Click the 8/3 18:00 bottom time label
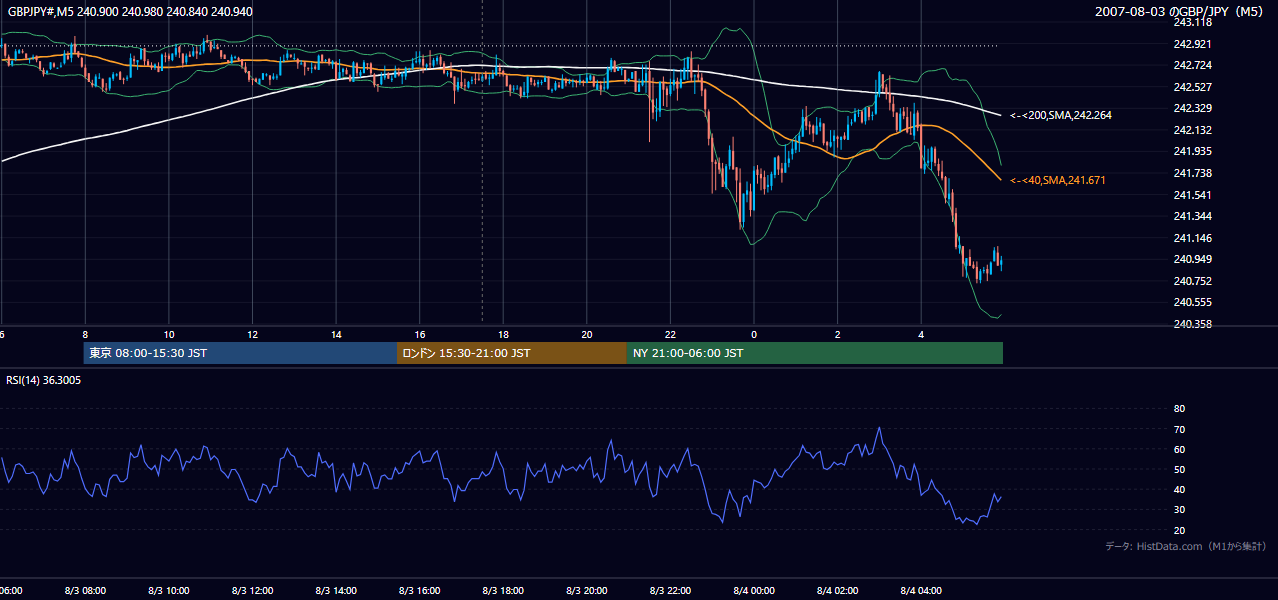The height and width of the screenshot is (600, 1278). [503, 591]
